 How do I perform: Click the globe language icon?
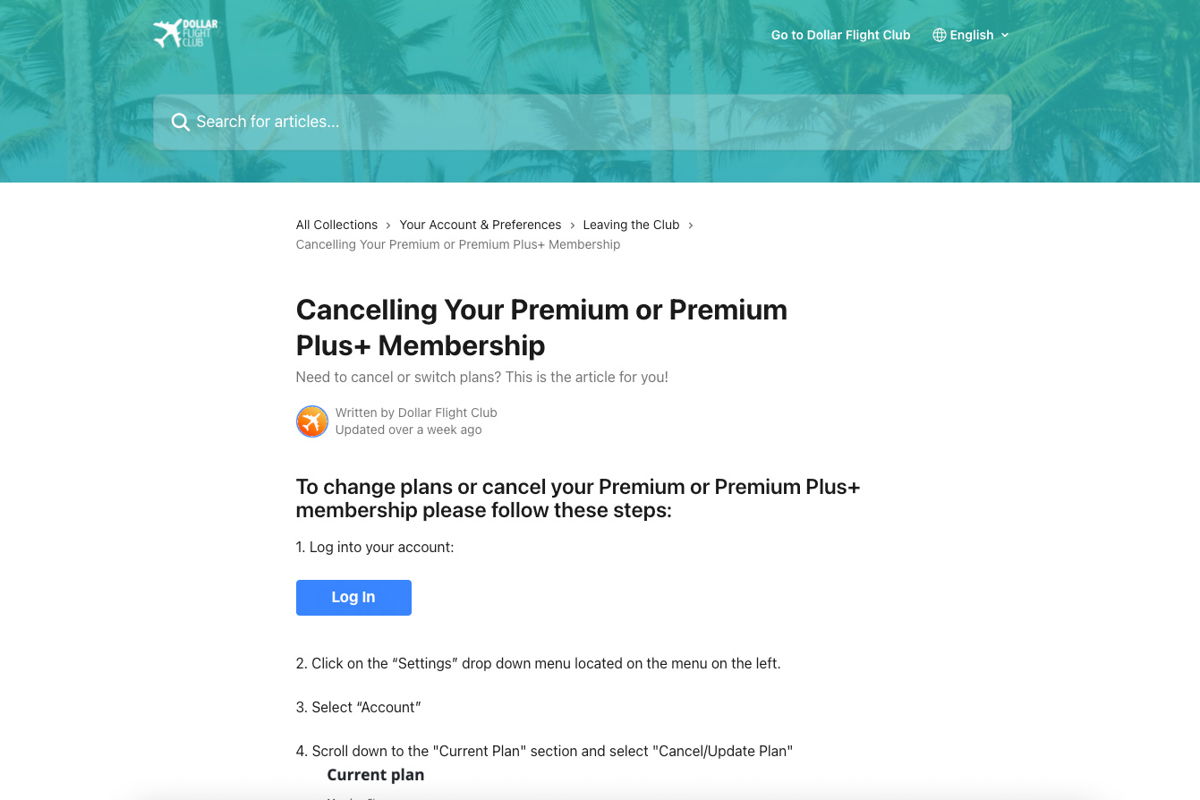[939, 35]
